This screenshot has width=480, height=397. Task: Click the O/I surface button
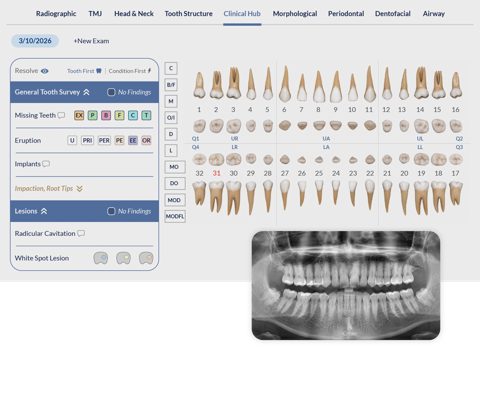pyautogui.click(x=171, y=117)
